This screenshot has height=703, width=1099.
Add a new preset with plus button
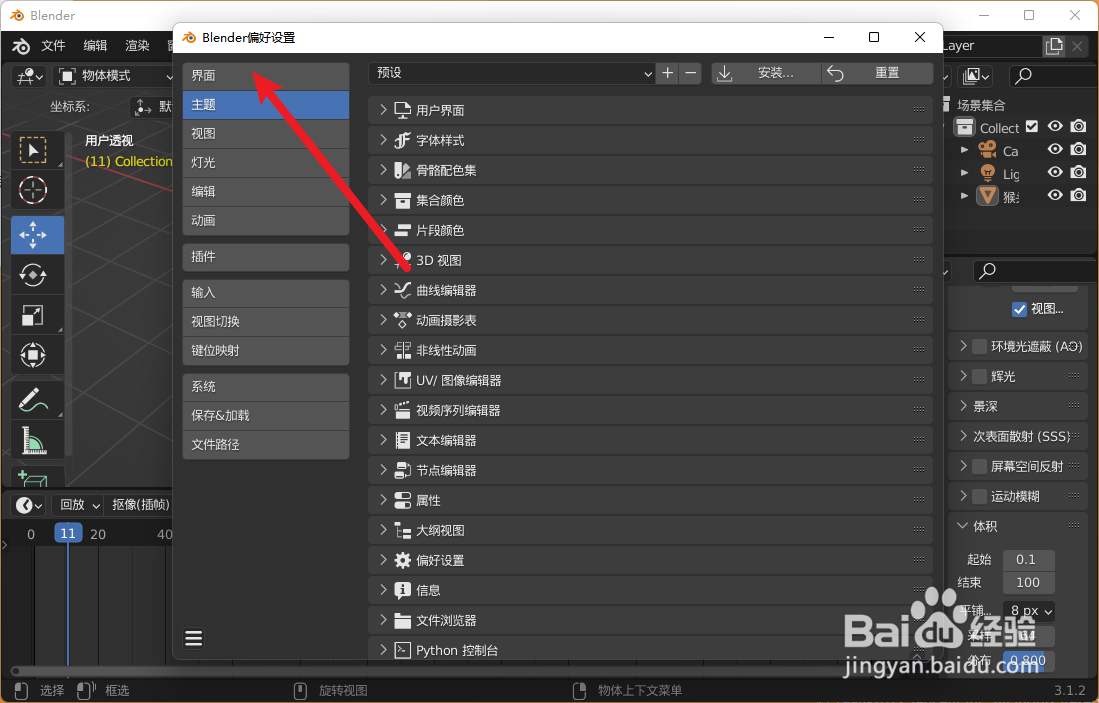coord(668,73)
